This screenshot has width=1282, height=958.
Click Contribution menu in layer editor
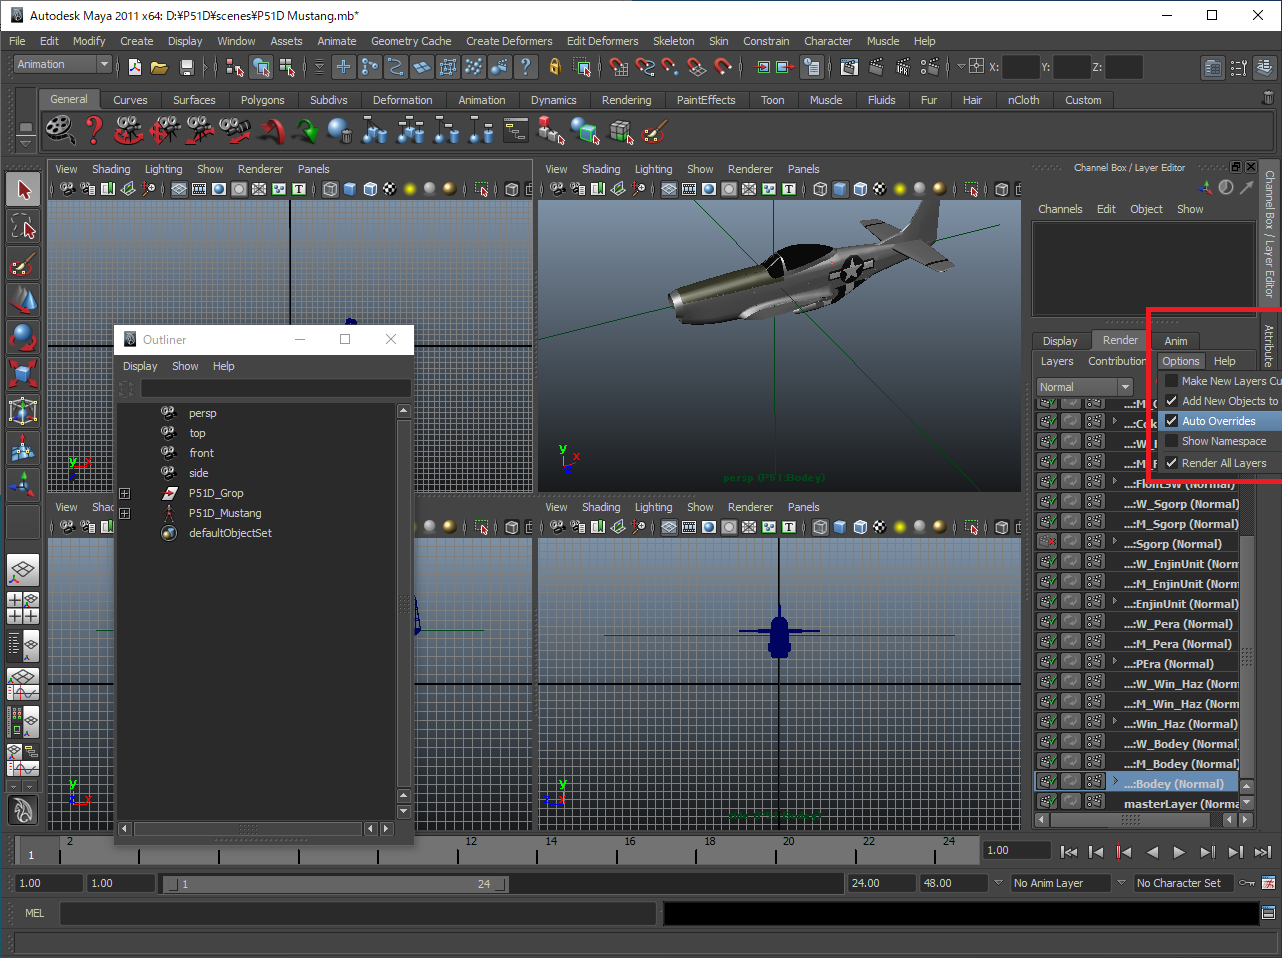(1116, 361)
